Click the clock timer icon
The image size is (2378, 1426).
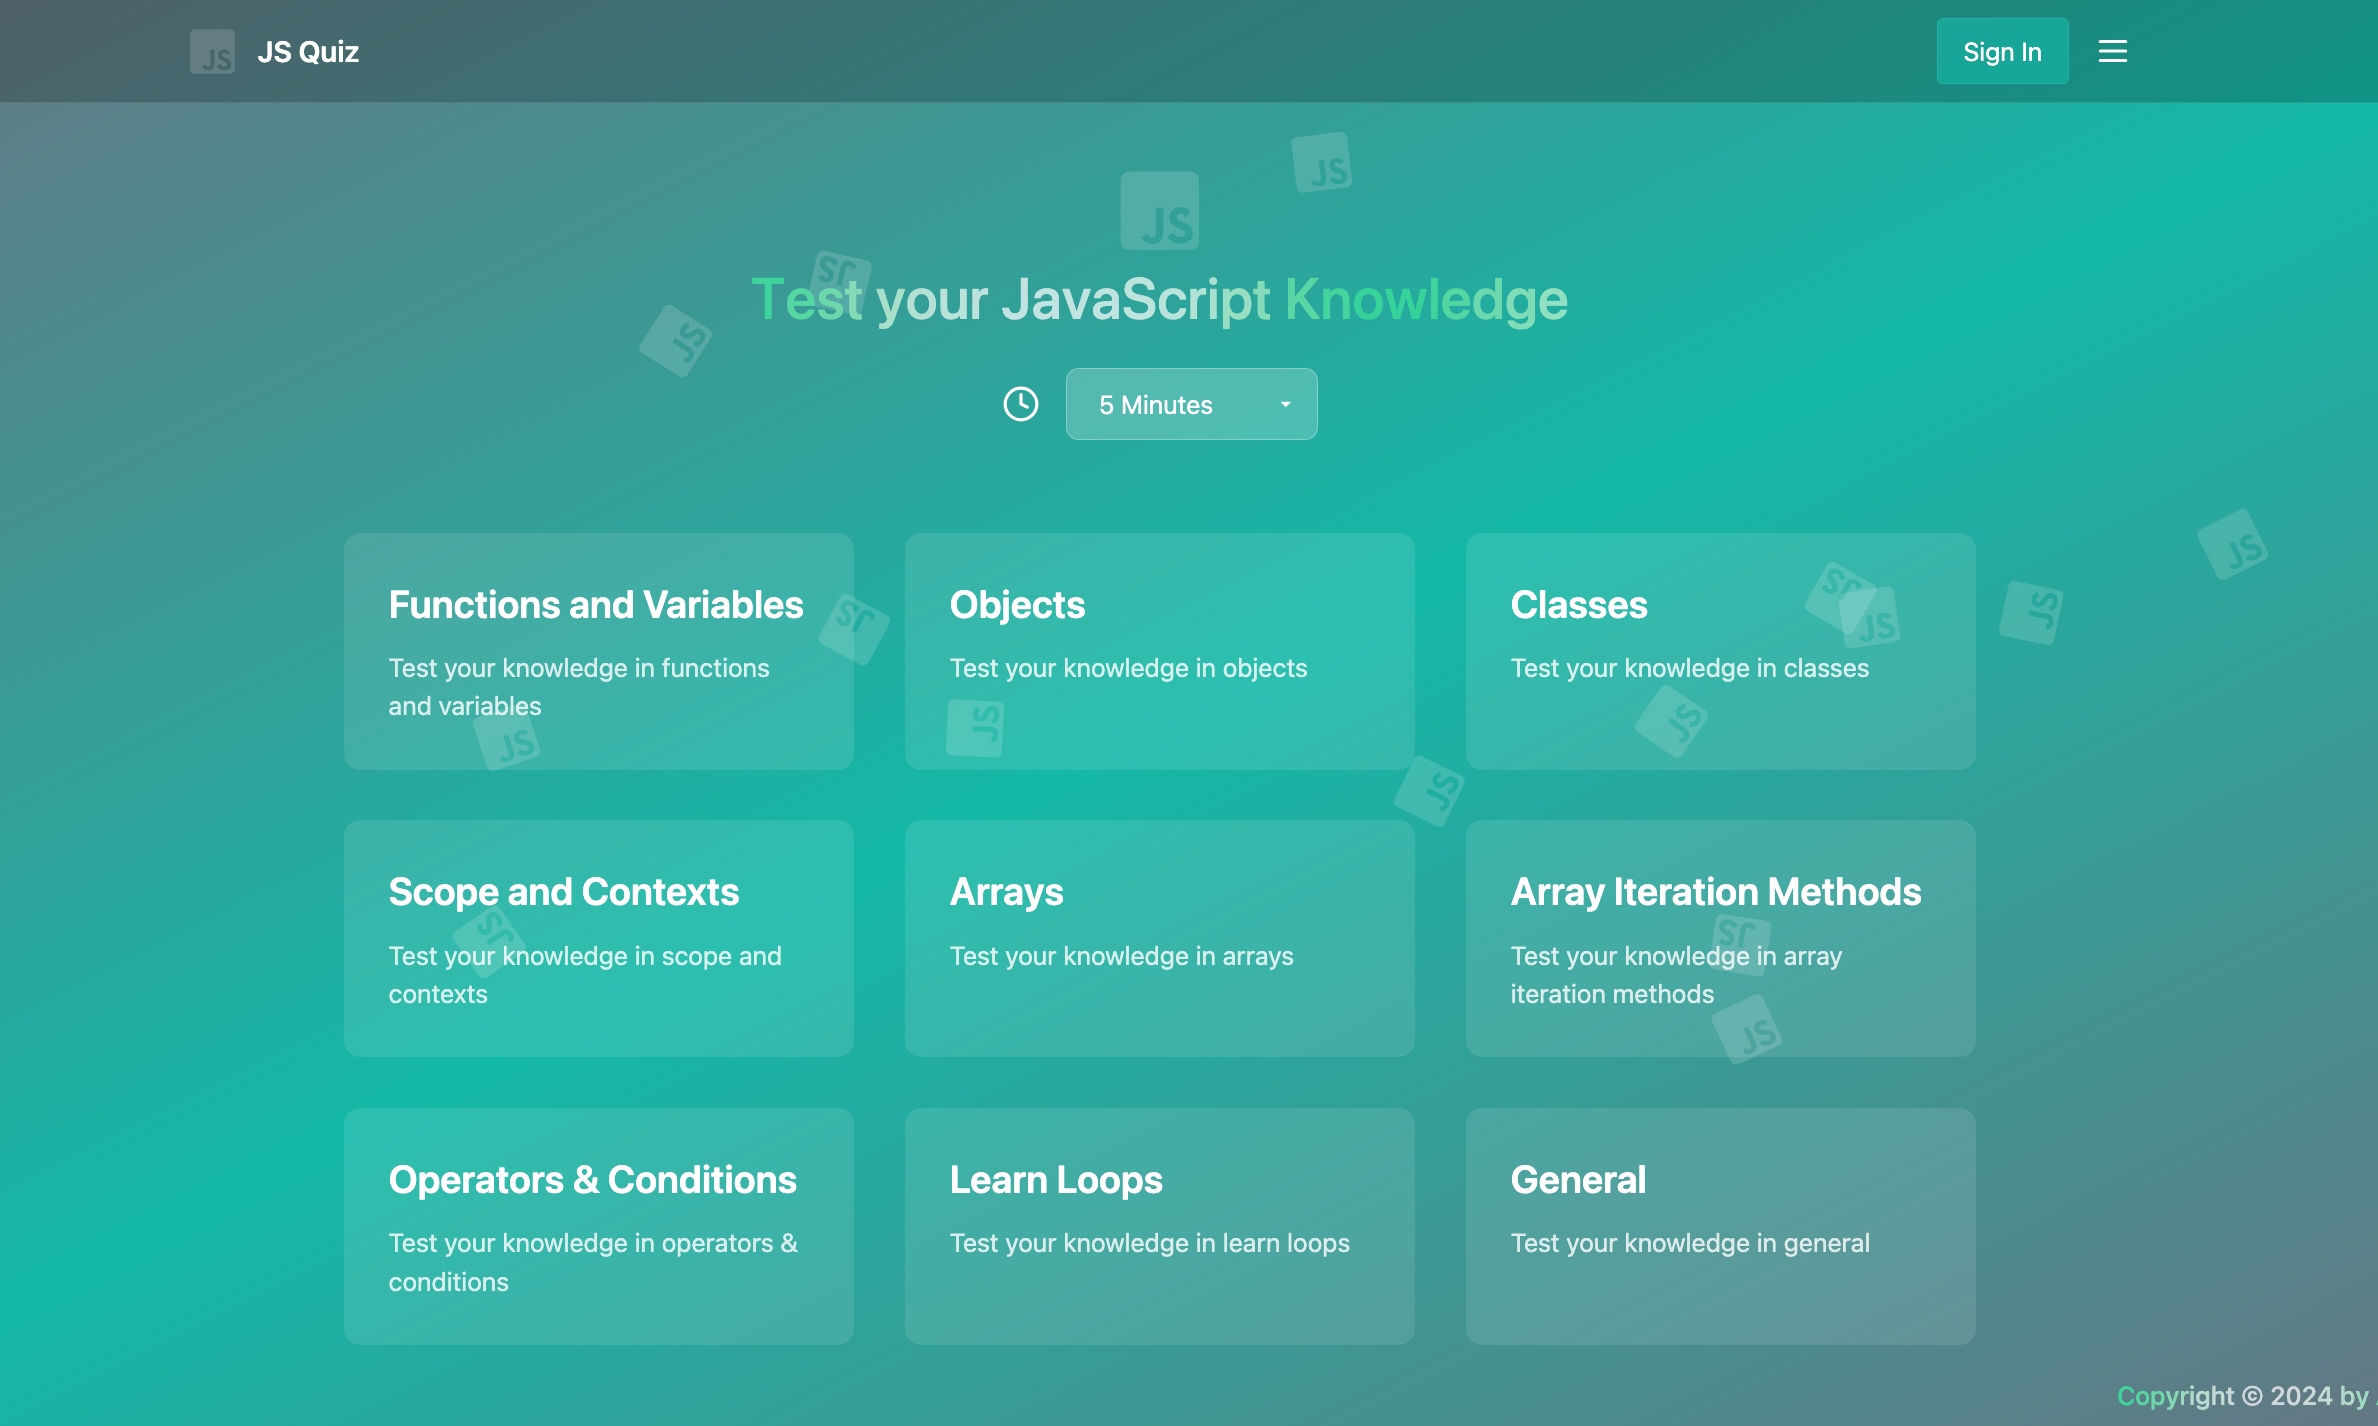(x=1021, y=404)
